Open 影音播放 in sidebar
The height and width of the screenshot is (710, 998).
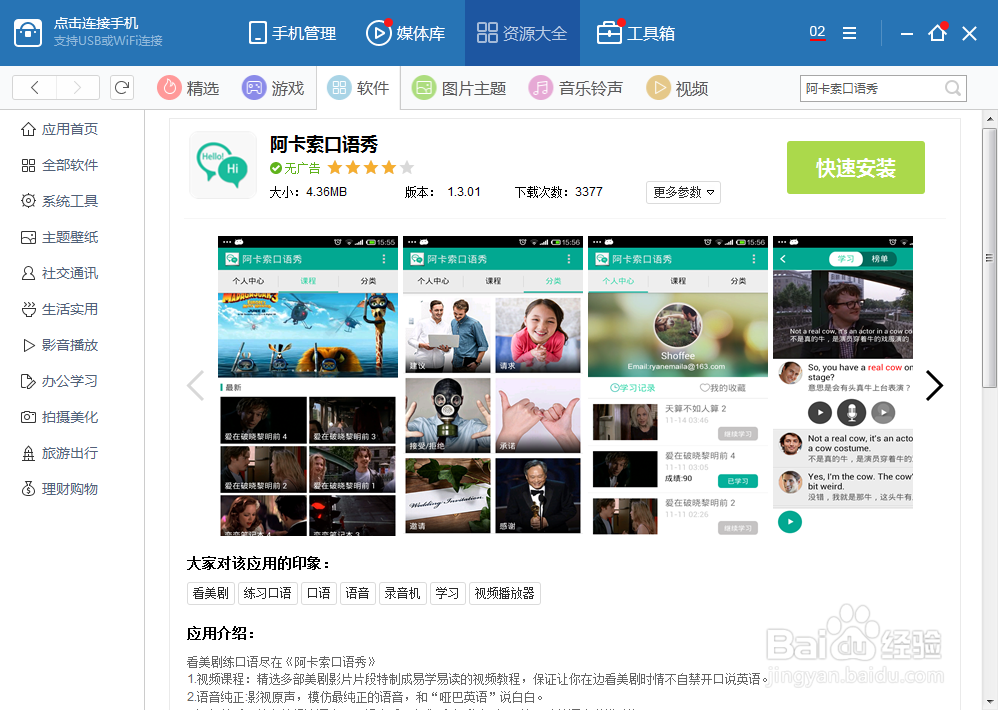pyautogui.click(x=60, y=345)
